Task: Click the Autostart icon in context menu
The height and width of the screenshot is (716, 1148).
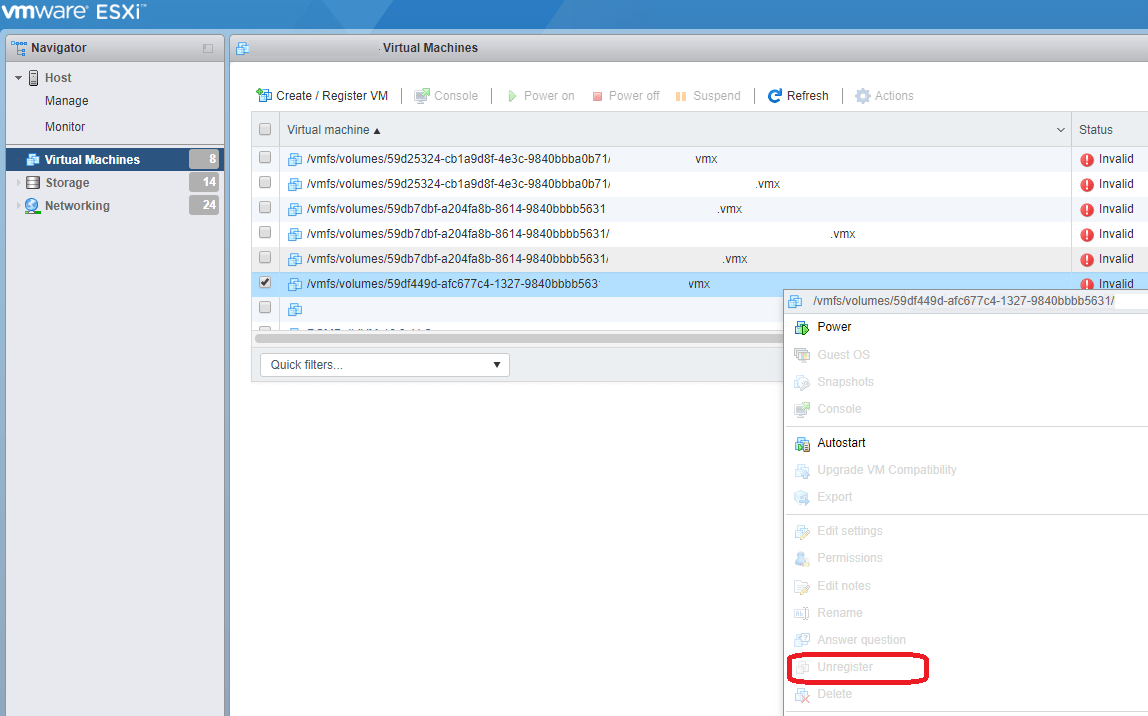Action: click(x=802, y=444)
